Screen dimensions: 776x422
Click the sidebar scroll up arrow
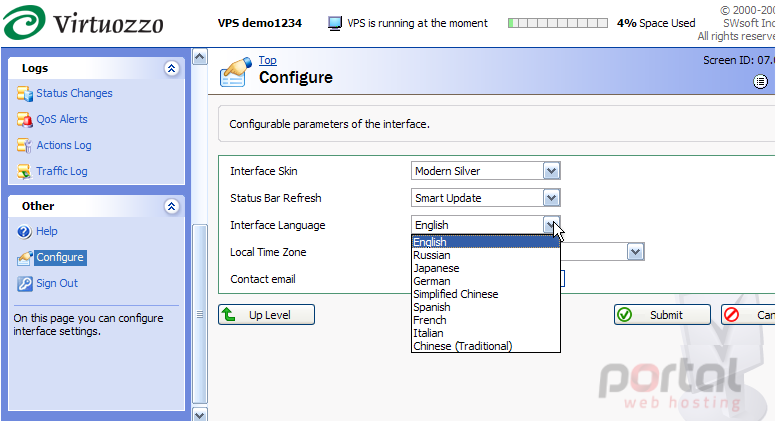199,57
